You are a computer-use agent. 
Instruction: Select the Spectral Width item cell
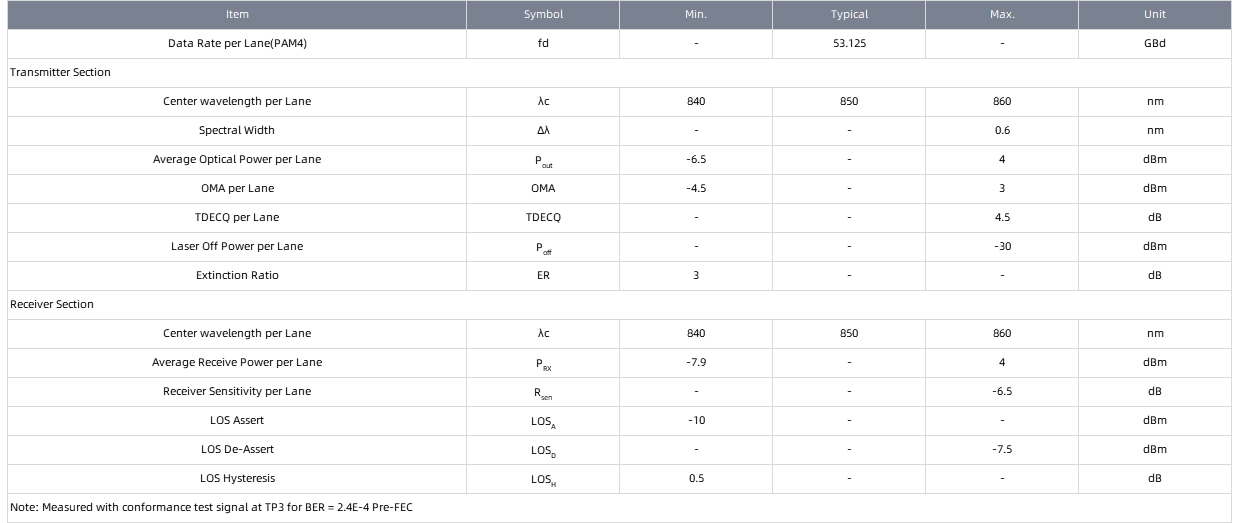click(x=237, y=131)
